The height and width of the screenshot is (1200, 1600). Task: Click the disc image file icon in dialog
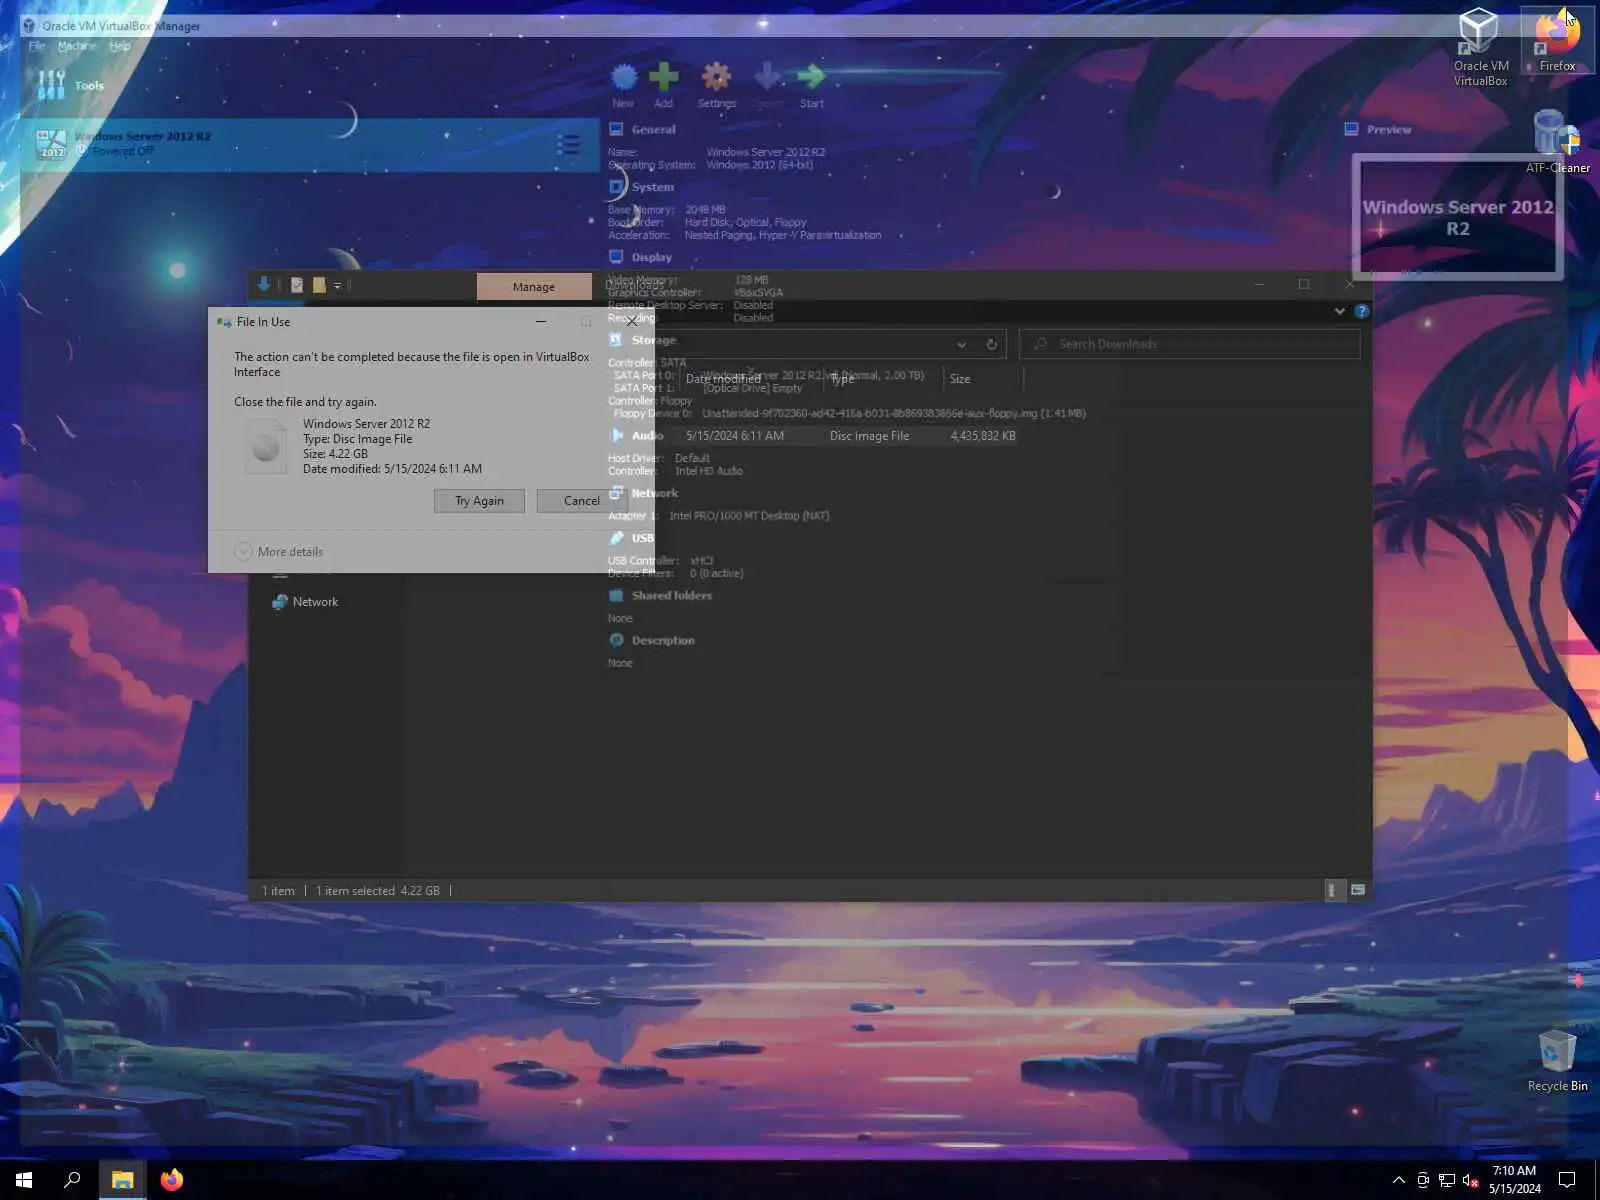point(266,446)
